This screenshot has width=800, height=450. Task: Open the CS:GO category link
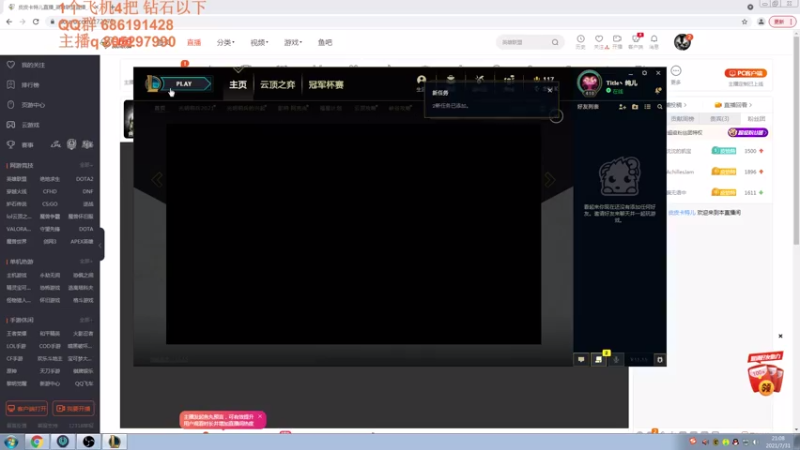pyautogui.click(x=50, y=204)
